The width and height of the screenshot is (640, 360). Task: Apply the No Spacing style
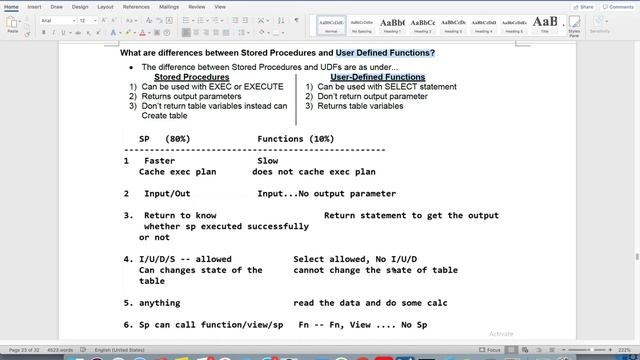point(362,25)
